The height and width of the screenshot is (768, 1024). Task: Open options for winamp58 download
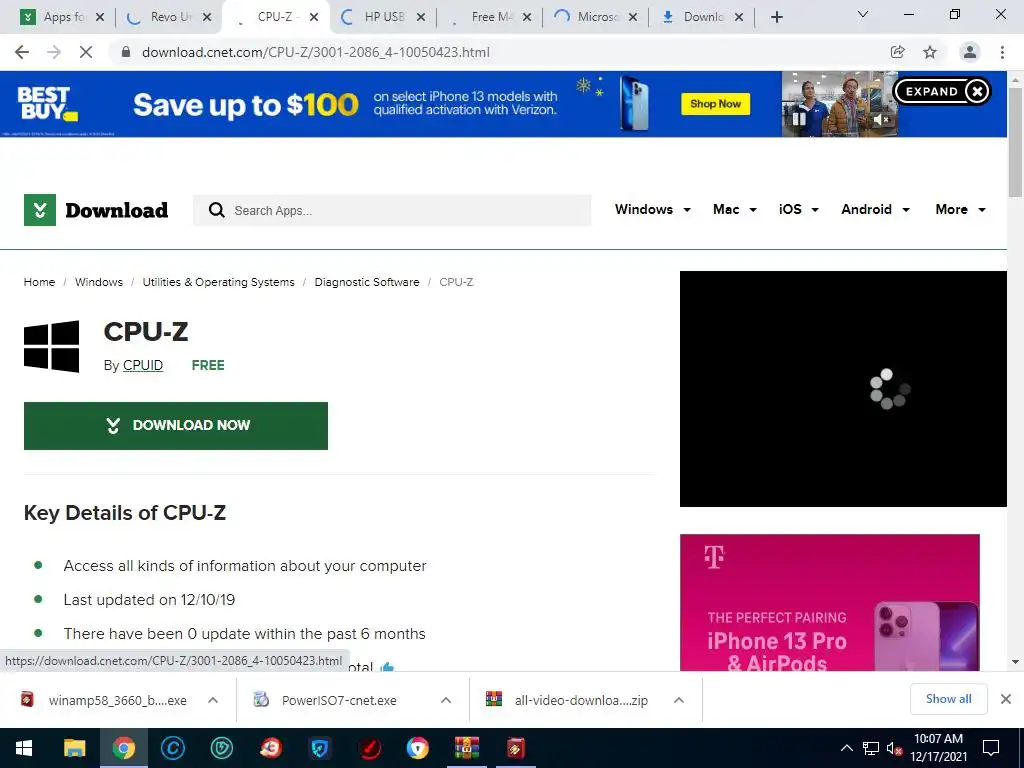(213, 700)
